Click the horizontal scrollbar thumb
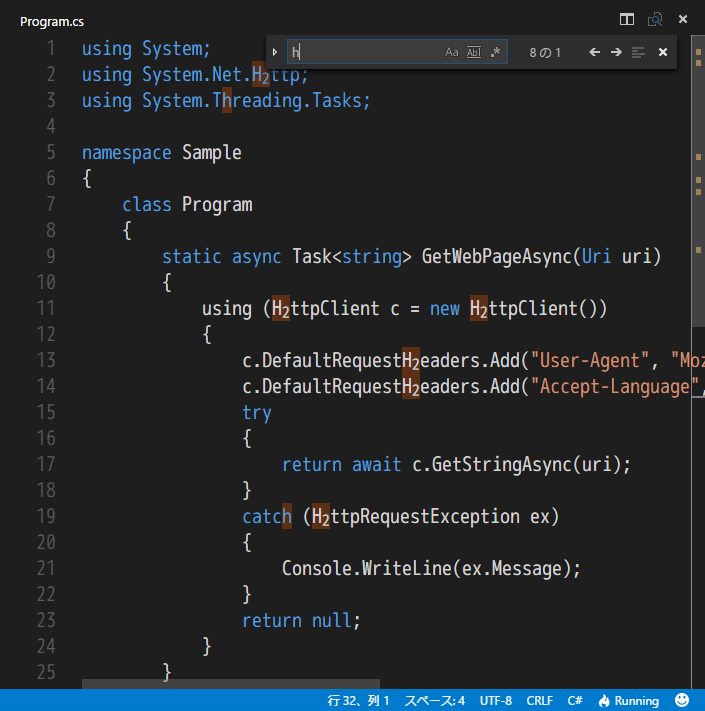 click(x=230, y=684)
